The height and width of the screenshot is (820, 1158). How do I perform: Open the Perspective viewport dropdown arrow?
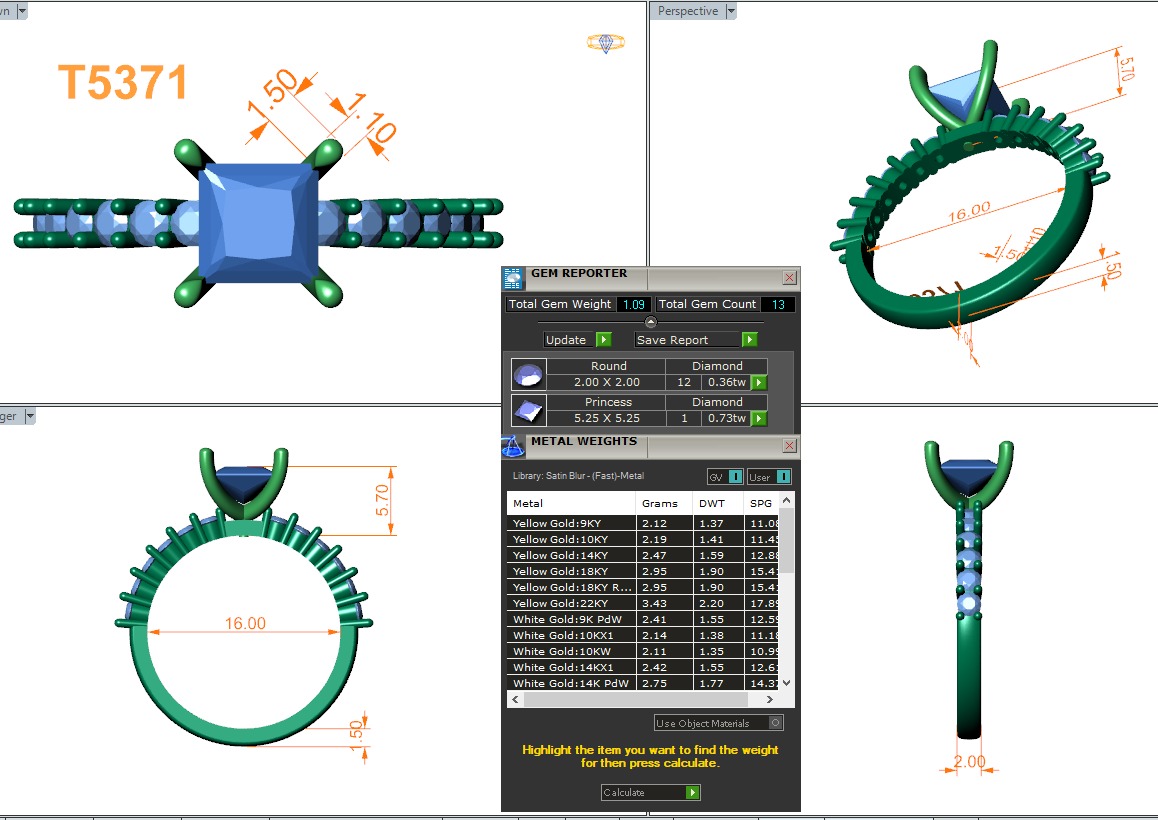731,11
